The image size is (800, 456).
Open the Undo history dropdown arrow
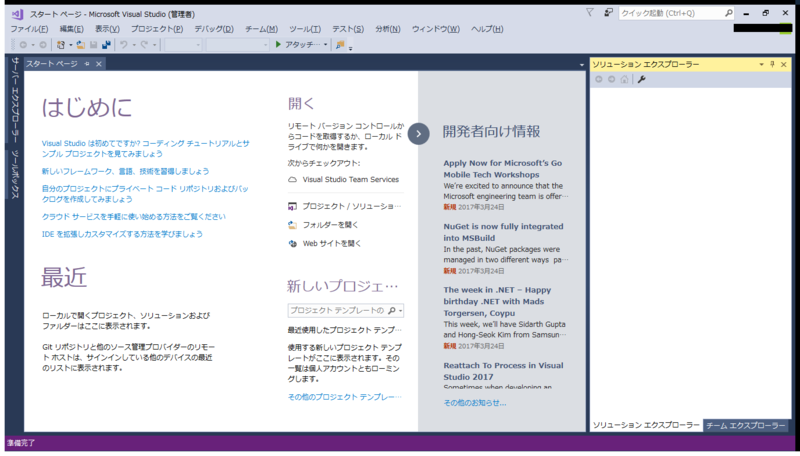coord(134,45)
